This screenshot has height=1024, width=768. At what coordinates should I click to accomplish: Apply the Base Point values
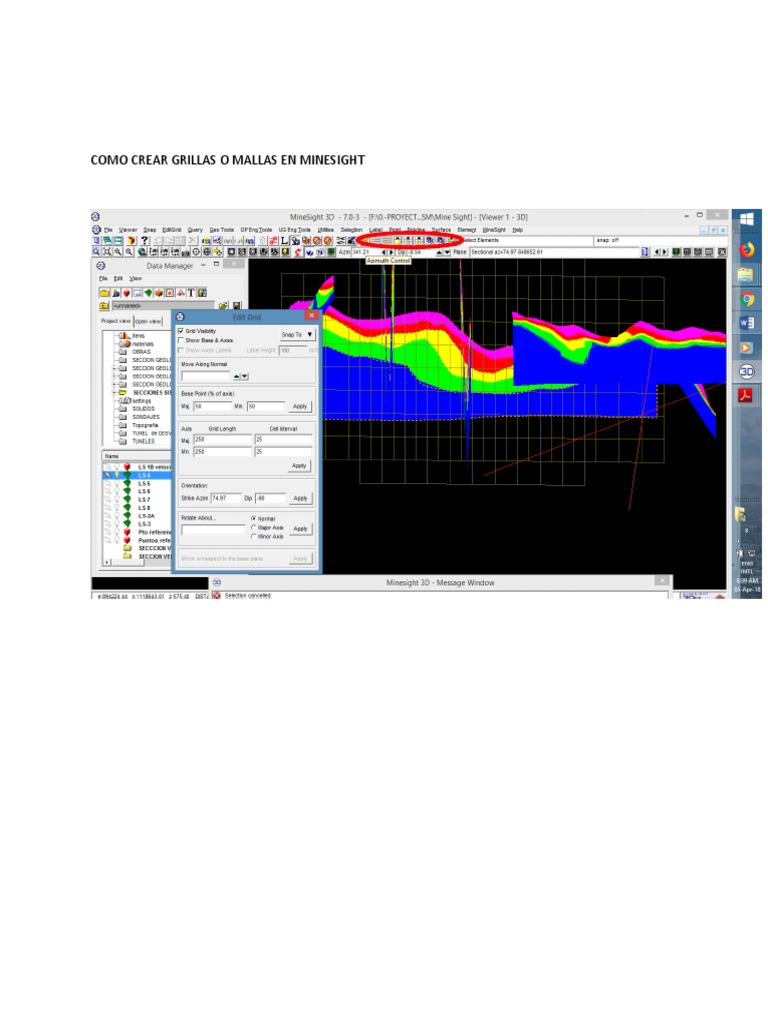(x=300, y=406)
